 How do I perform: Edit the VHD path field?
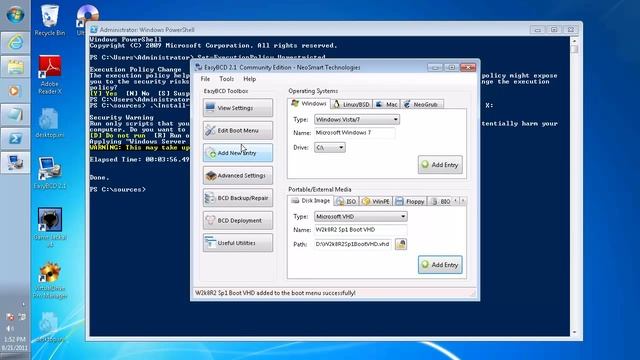[353, 244]
